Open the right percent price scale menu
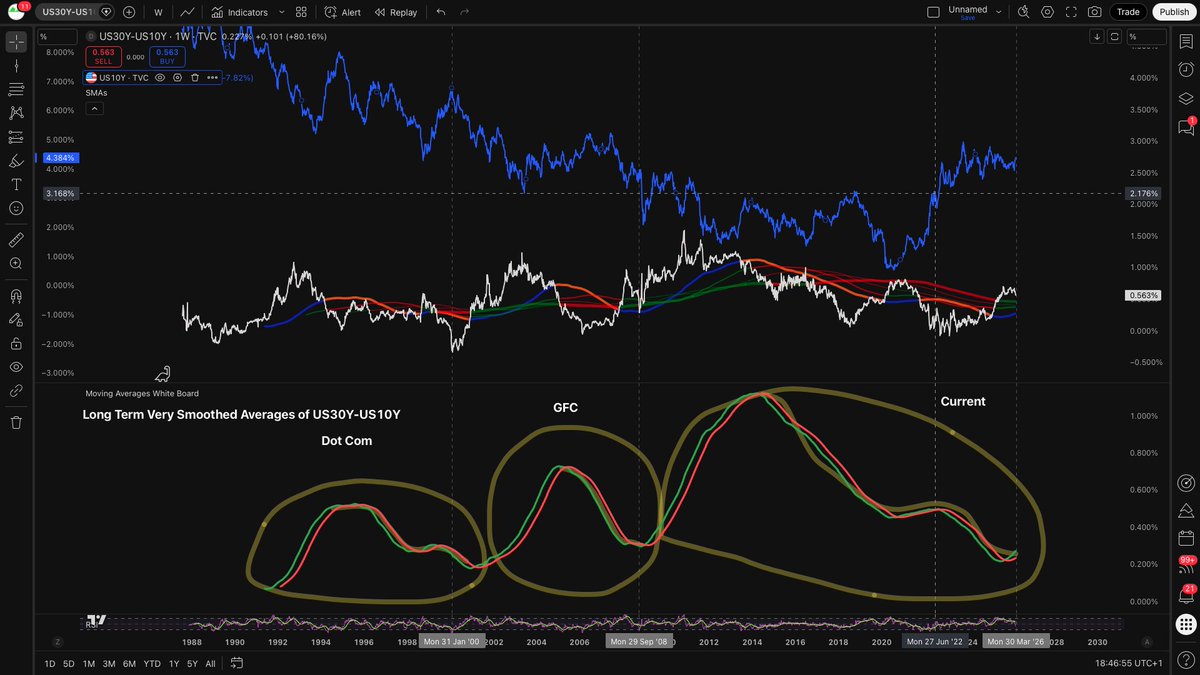 coord(1145,37)
